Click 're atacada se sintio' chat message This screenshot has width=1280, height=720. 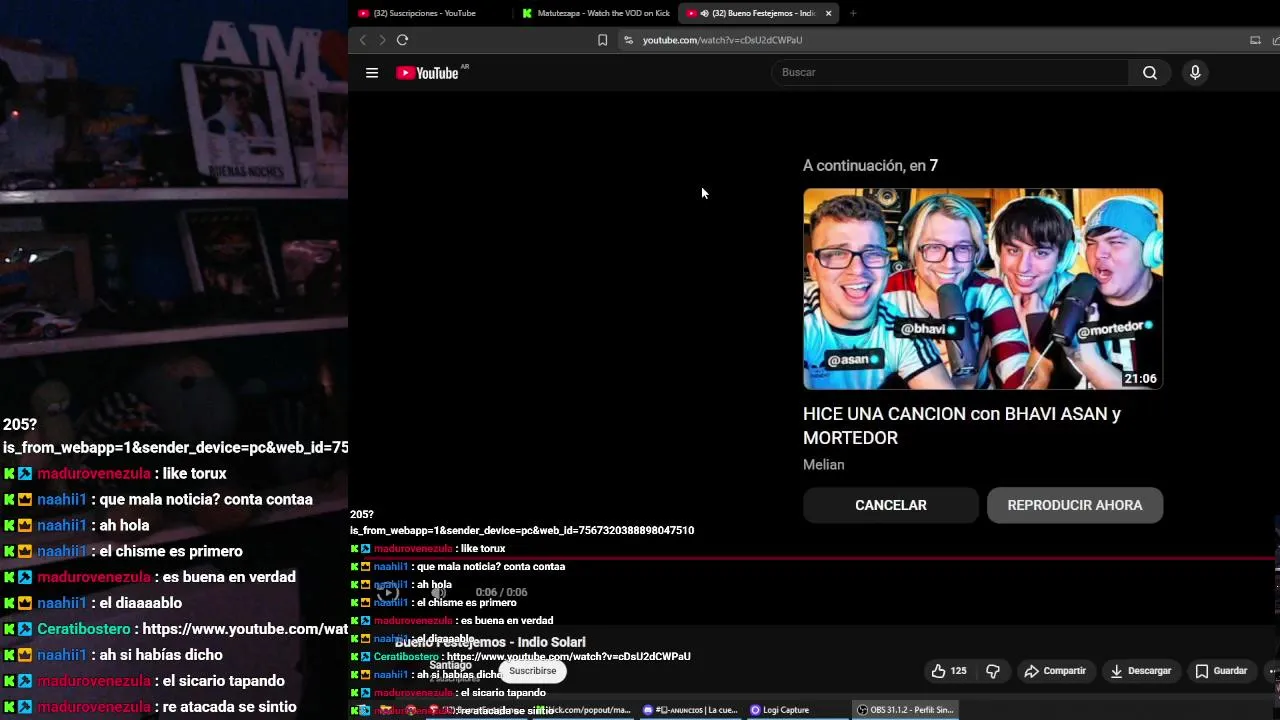(229, 707)
